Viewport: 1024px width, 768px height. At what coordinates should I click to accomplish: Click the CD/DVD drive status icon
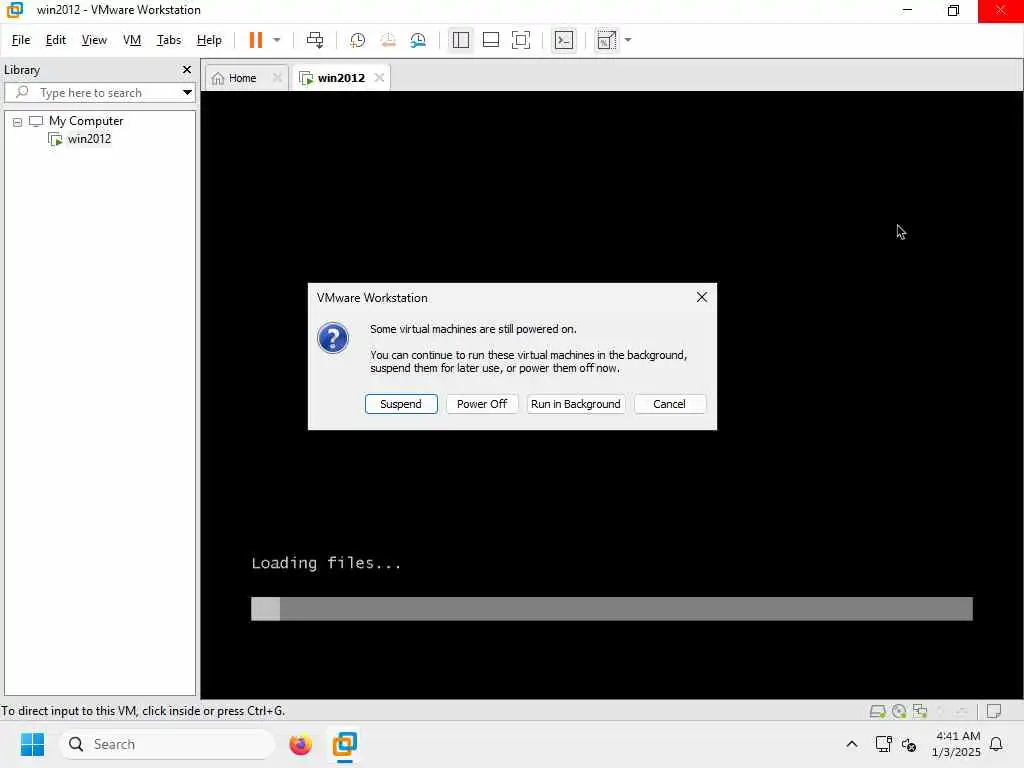coord(899,711)
